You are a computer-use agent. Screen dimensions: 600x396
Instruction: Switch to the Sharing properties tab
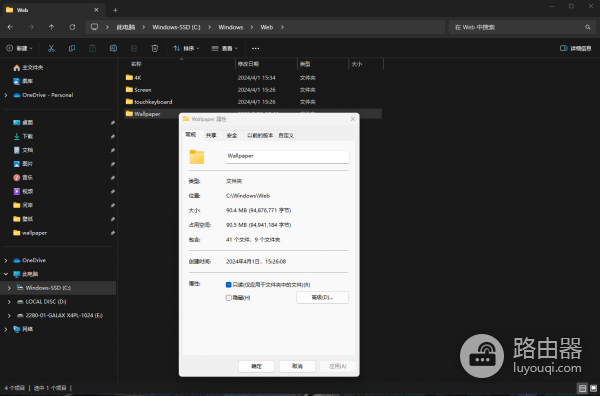pyautogui.click(x=211, y=135)
